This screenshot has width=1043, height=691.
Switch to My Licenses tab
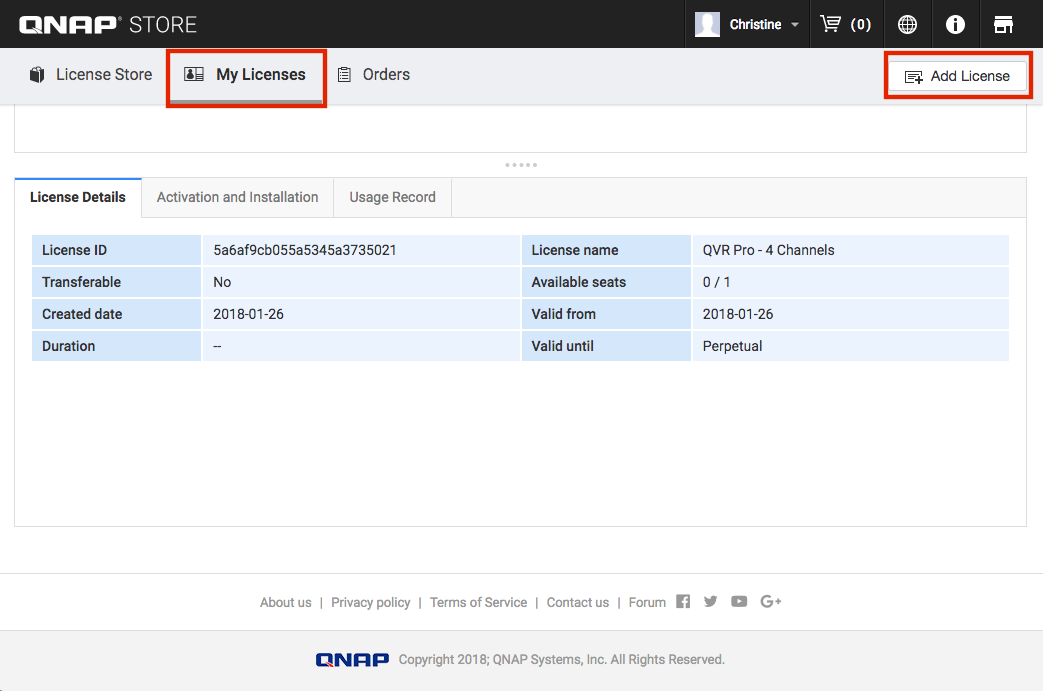coord(246,76)
